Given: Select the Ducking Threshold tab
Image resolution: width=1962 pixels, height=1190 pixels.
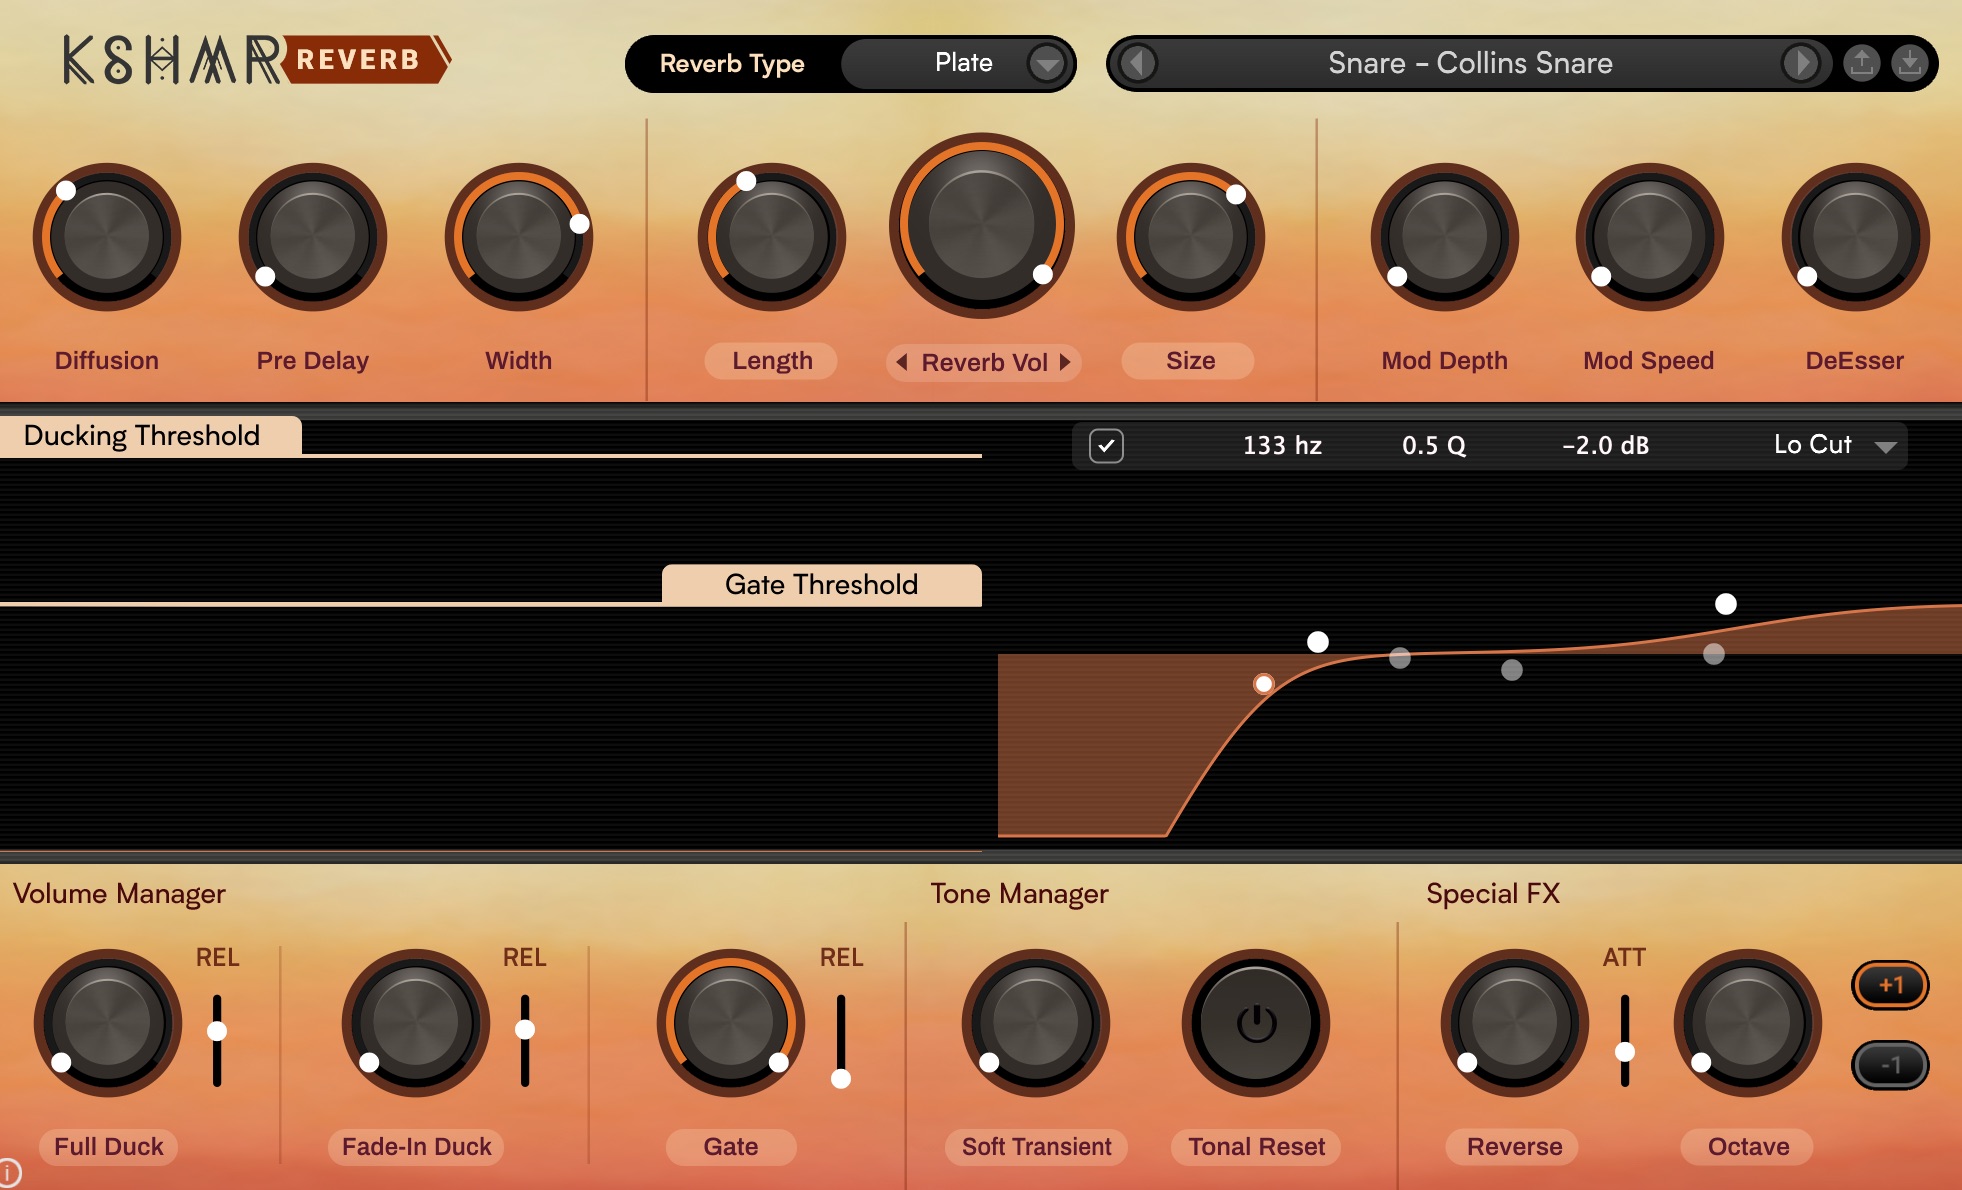Looking at the screenshot, I should pyautogui.click(x=142, y=436).
